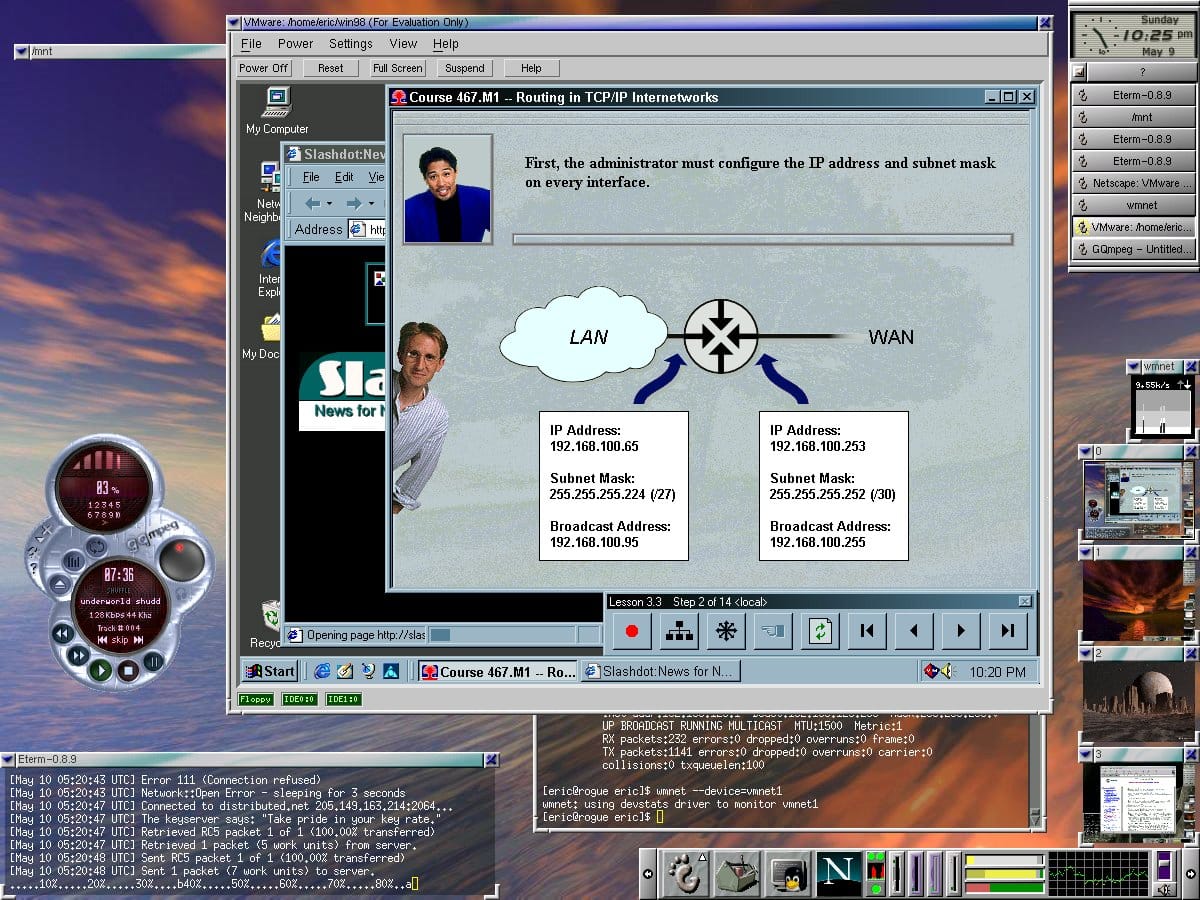
Task: Switch to Slashdot taskbar button
Action: 660,672
